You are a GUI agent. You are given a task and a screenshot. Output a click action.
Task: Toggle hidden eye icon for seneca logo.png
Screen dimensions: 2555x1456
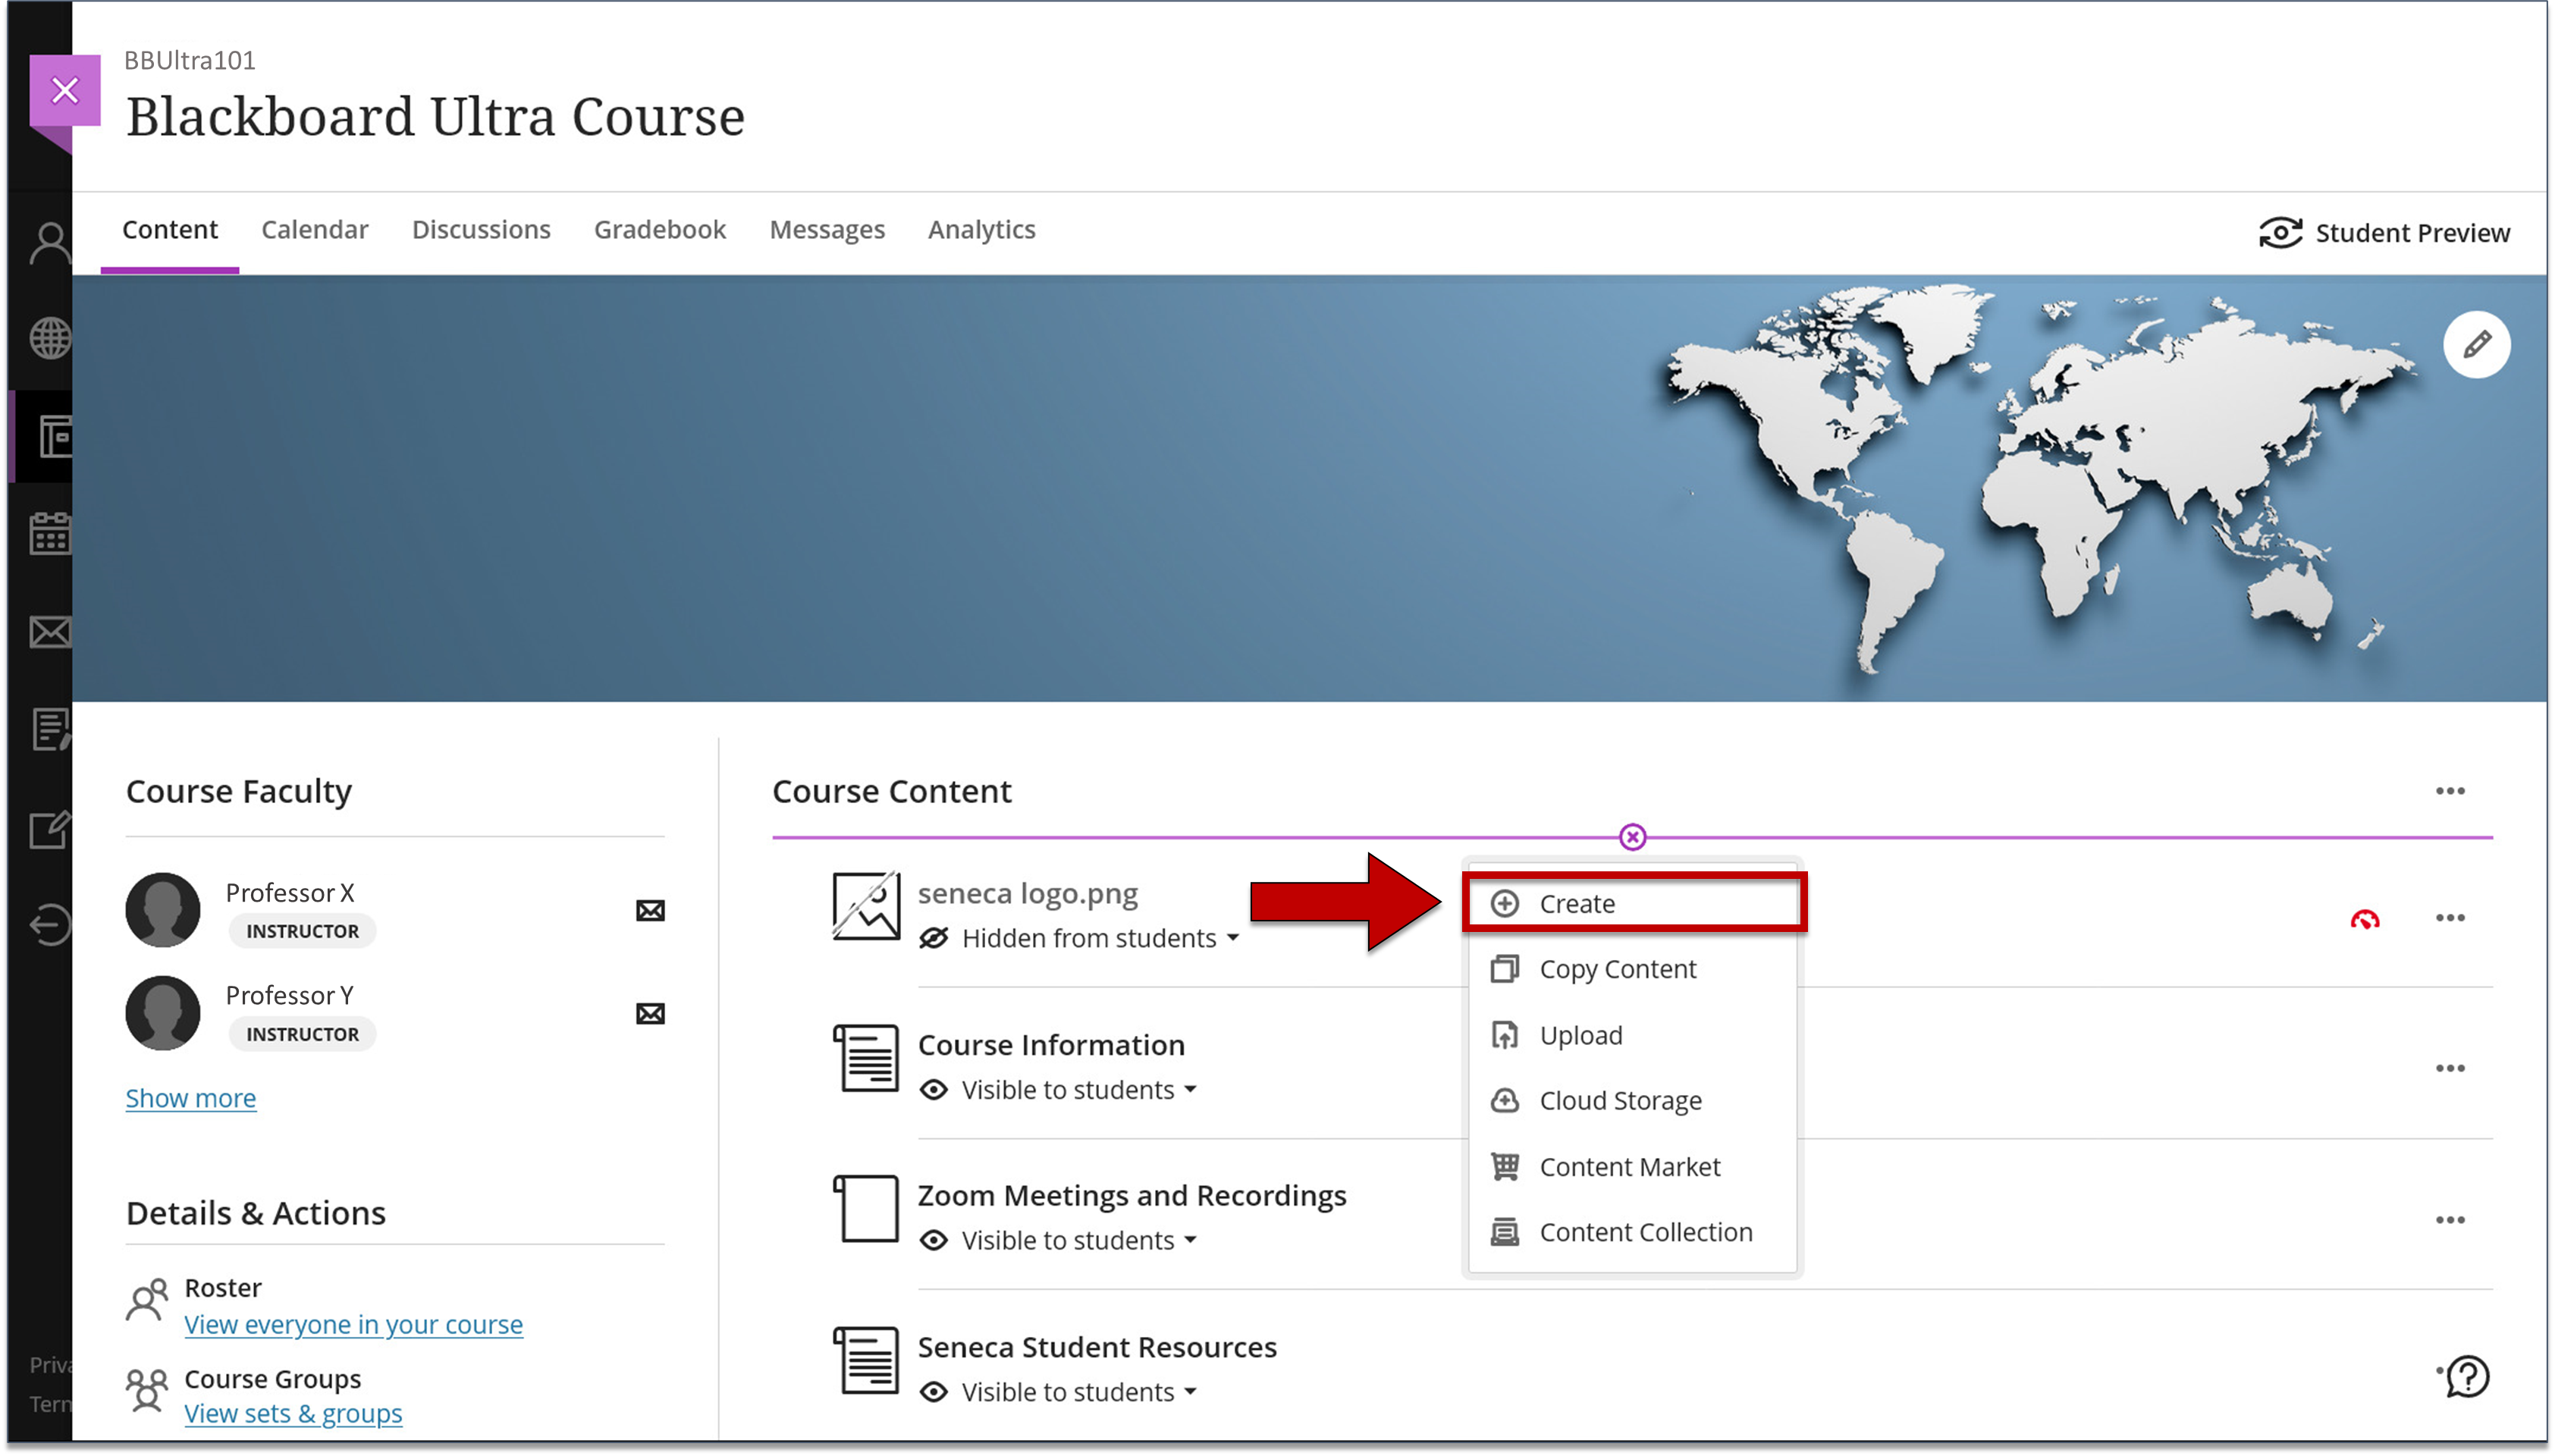[x=933, y=938]
